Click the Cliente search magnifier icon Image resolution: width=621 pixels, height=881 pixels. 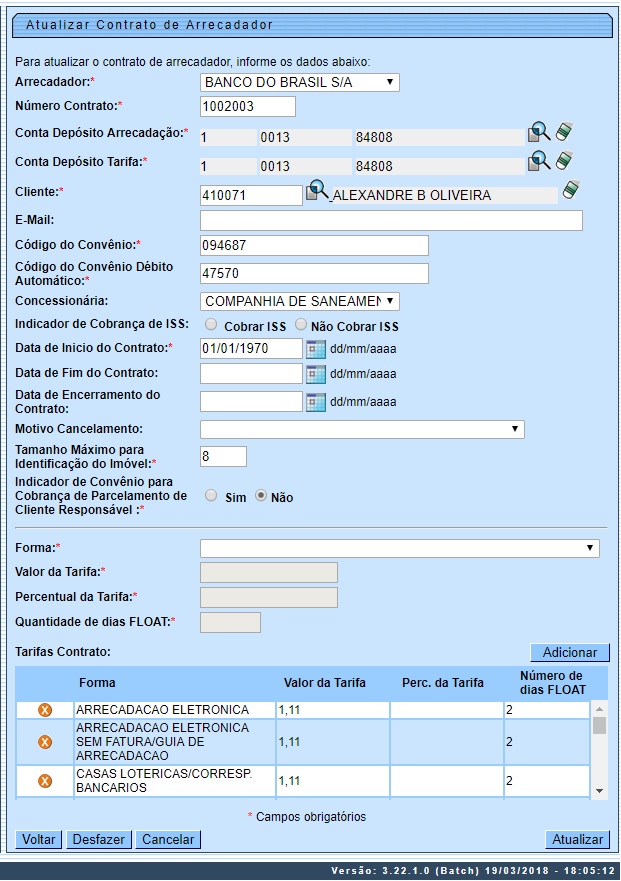(317, 190)
